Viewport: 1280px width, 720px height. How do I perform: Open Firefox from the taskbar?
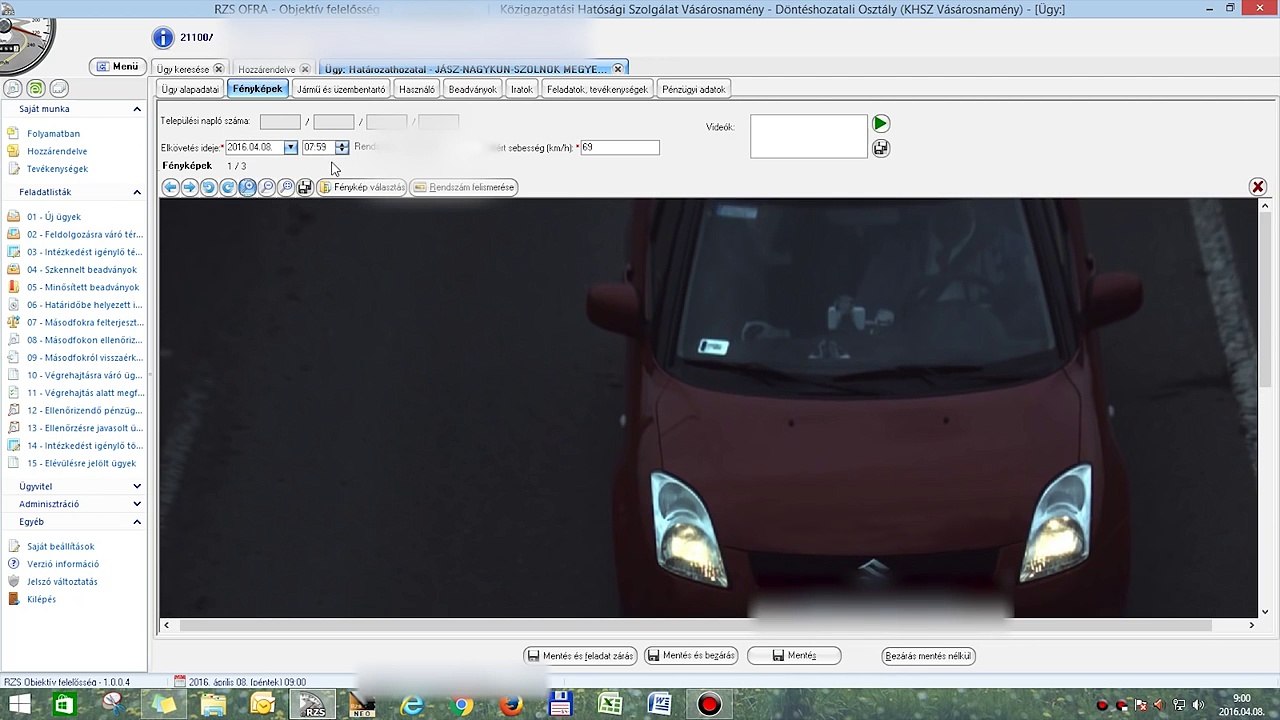[x=511, y=705]
